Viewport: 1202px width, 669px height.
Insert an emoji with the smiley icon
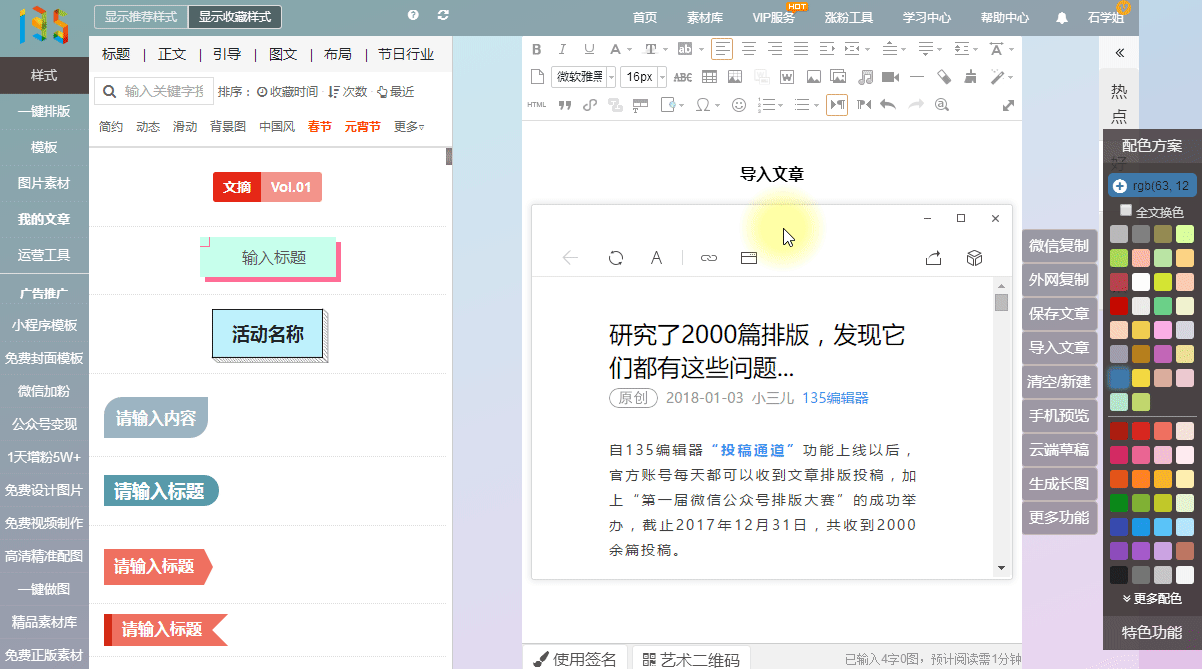point(739,105)
